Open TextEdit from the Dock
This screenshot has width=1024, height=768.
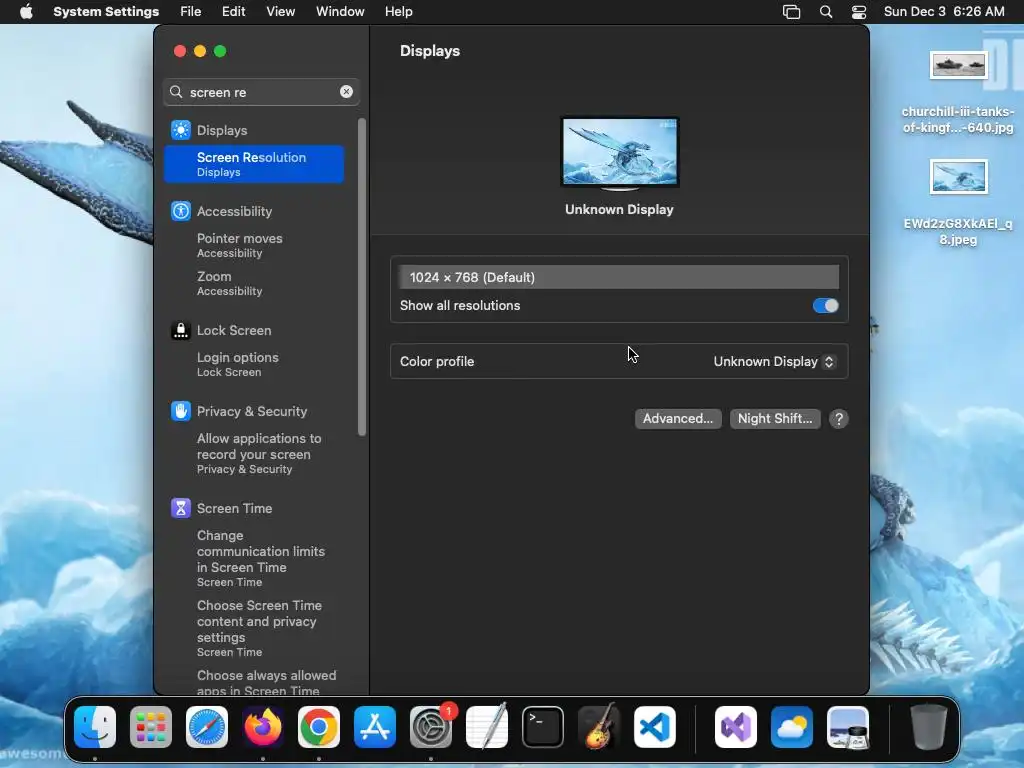487,727
